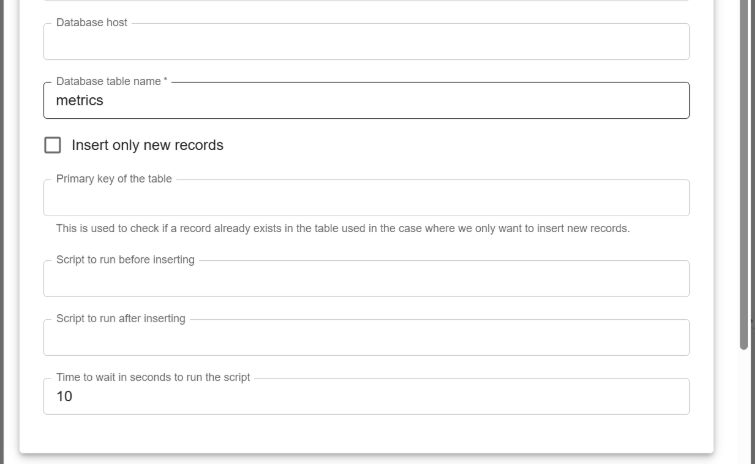The width and height of the screenshot is (755, 464).
Task: Click the "Database table name *" floating label
Action: 112,81
